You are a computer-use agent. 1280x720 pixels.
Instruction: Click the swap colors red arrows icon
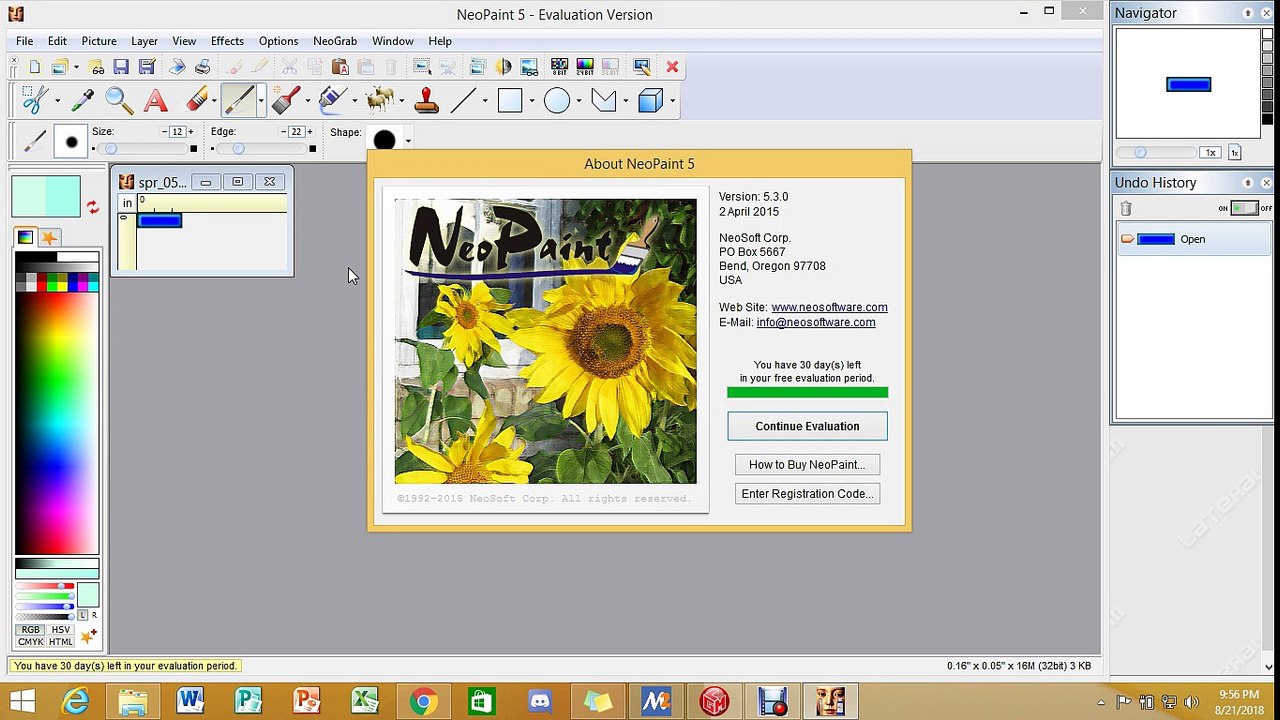[93, 207]
